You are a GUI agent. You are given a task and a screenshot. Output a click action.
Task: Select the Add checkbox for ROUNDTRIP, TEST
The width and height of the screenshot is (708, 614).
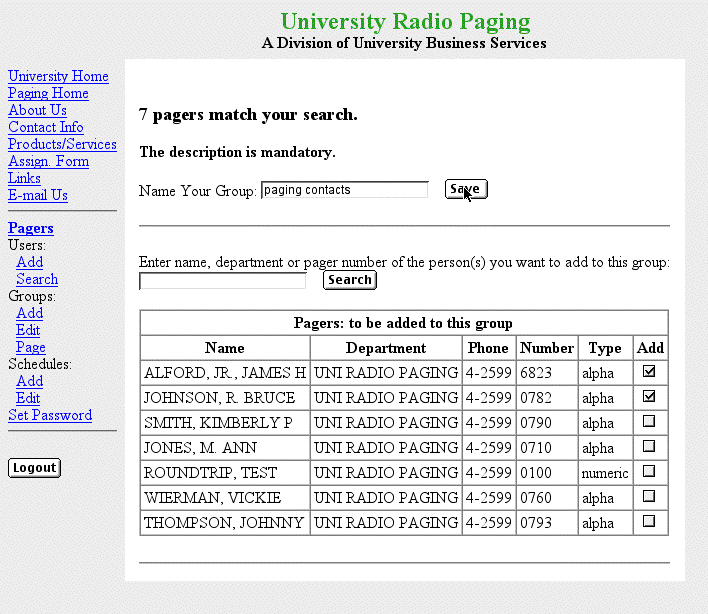coord(649,471)
